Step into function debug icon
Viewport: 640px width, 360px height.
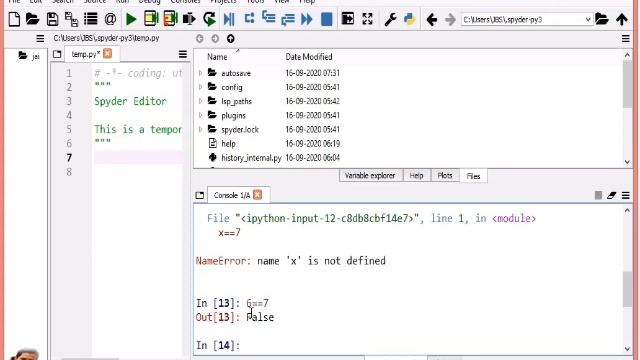268,18
